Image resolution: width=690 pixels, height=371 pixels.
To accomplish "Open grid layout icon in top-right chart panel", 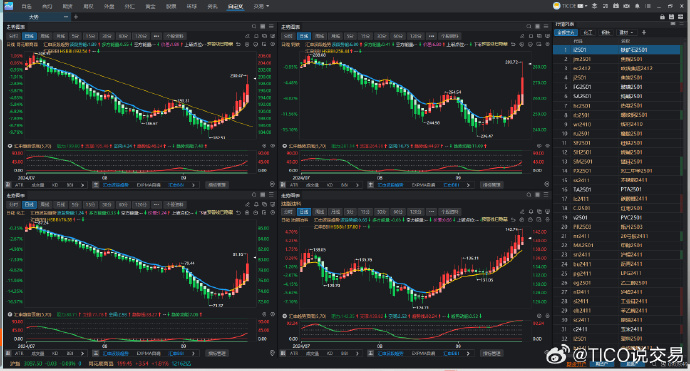I will (537, 27).
